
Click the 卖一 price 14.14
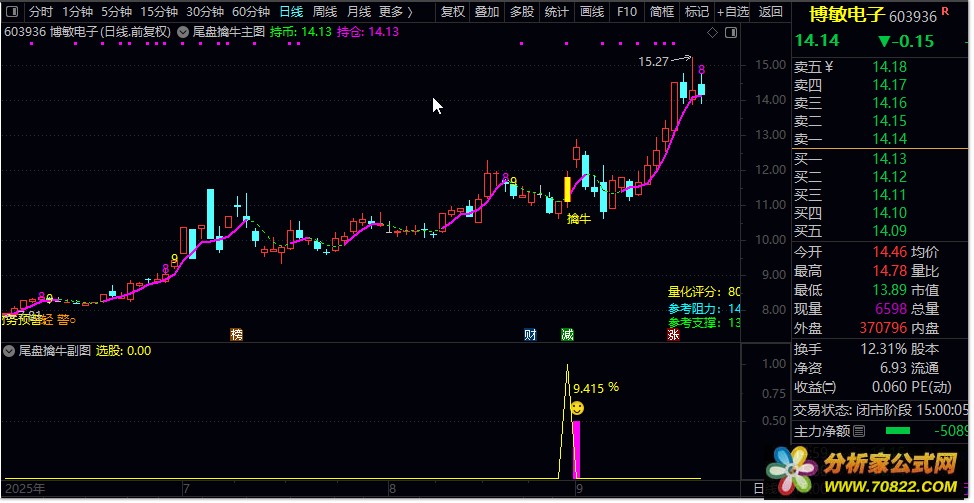pyautogui.click(x=890, y=138)
